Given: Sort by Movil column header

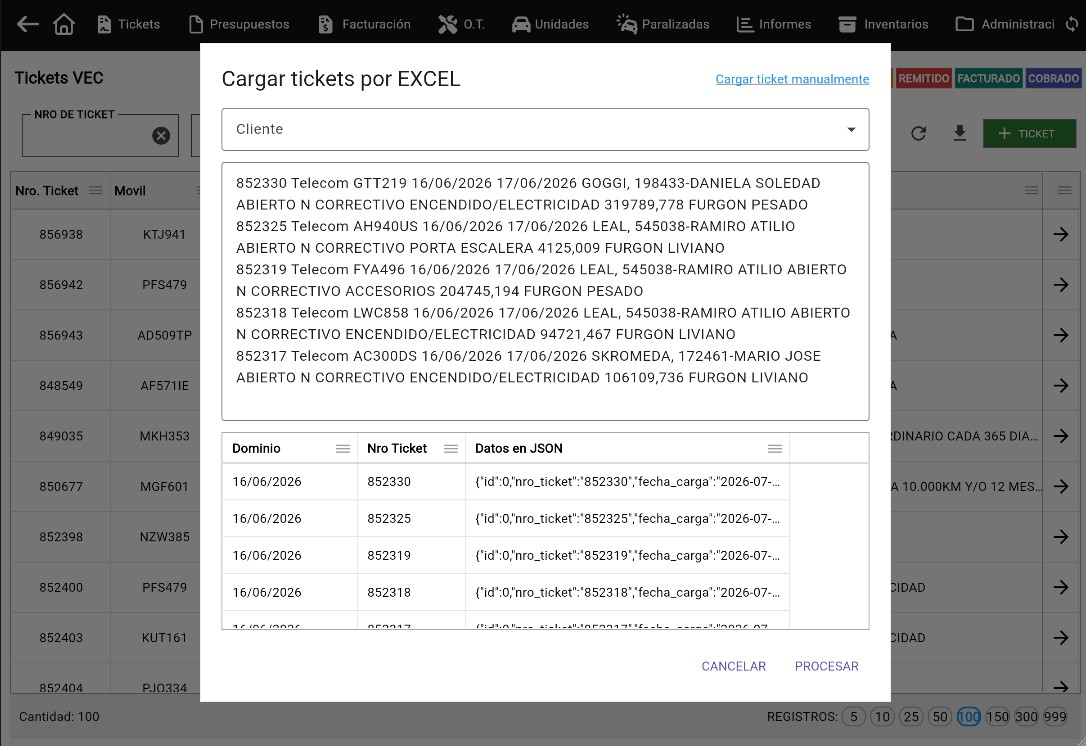Looking at the screenshot, I should click(130, 190).
